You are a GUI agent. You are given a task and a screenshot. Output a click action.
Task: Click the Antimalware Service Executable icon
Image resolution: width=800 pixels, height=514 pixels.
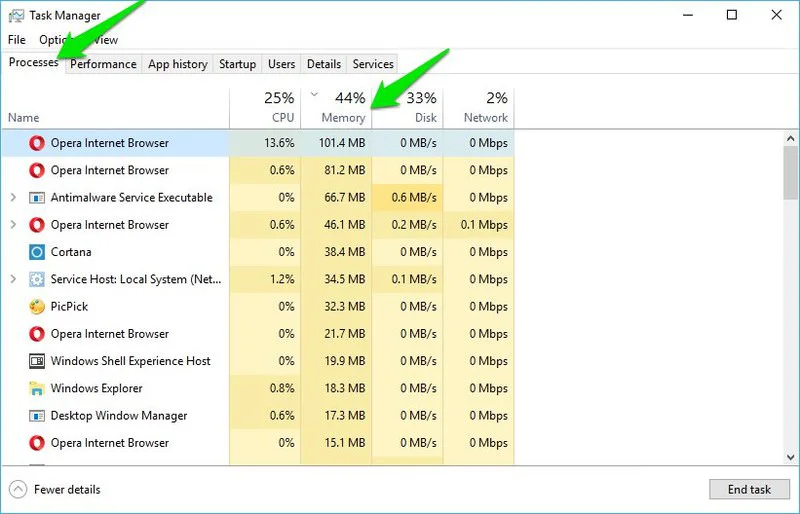[x=37, y=198]
